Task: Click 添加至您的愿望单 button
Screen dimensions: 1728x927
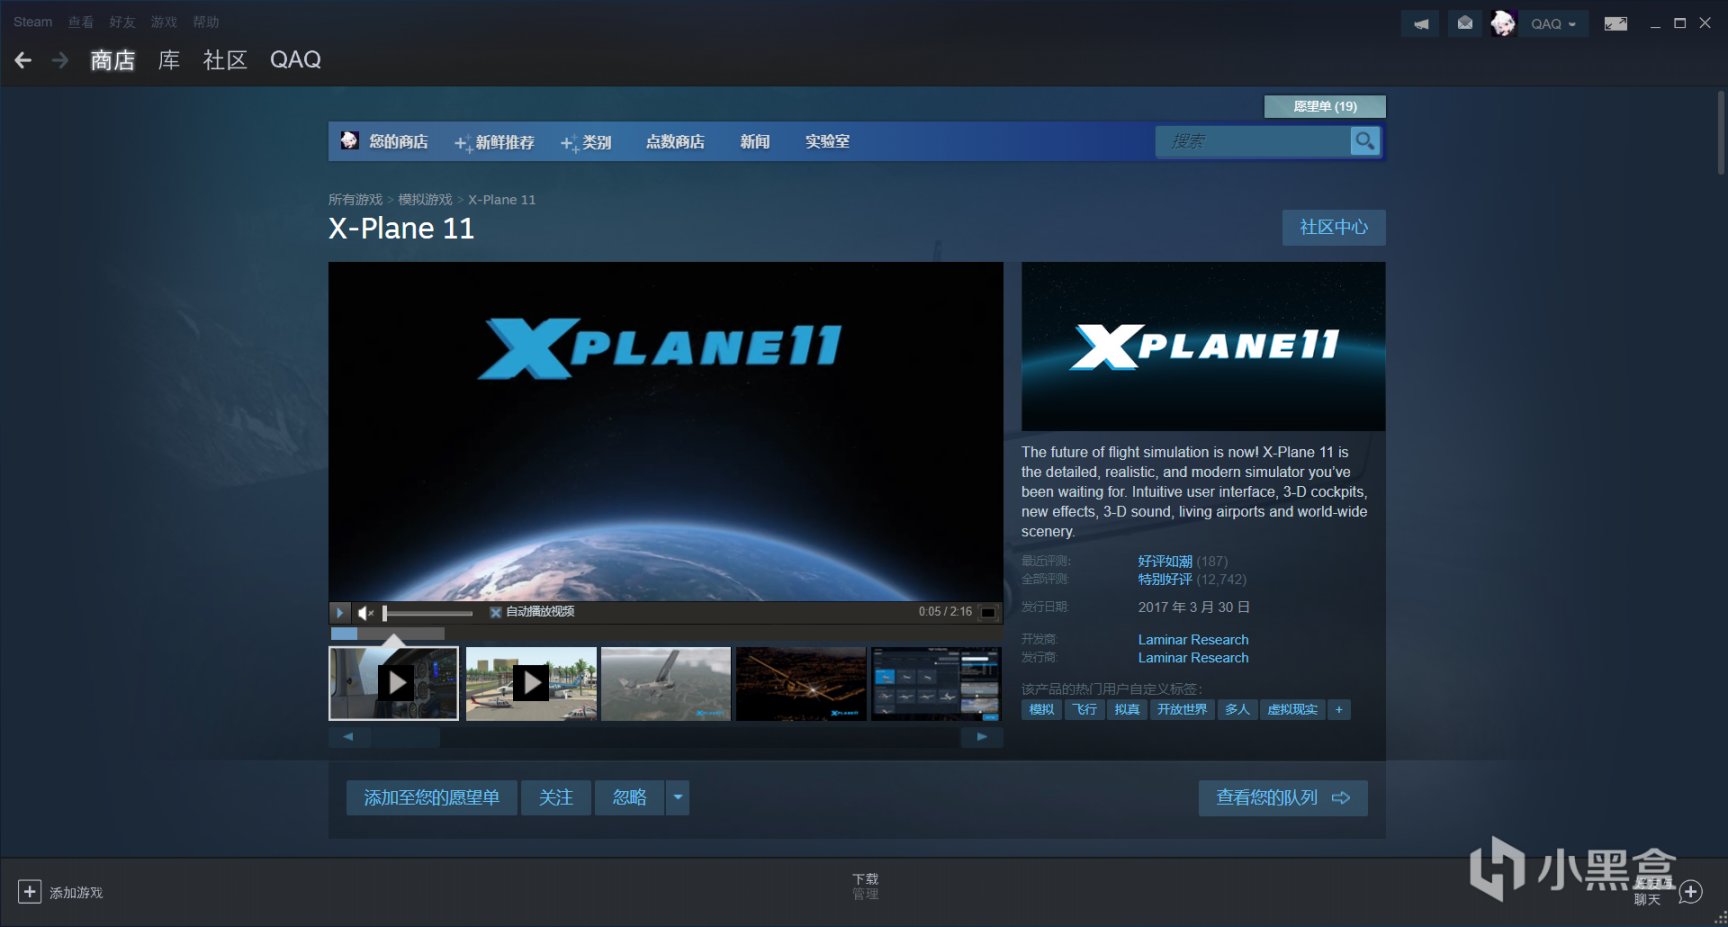Action: pyautogui.click(x=432, y=798)
